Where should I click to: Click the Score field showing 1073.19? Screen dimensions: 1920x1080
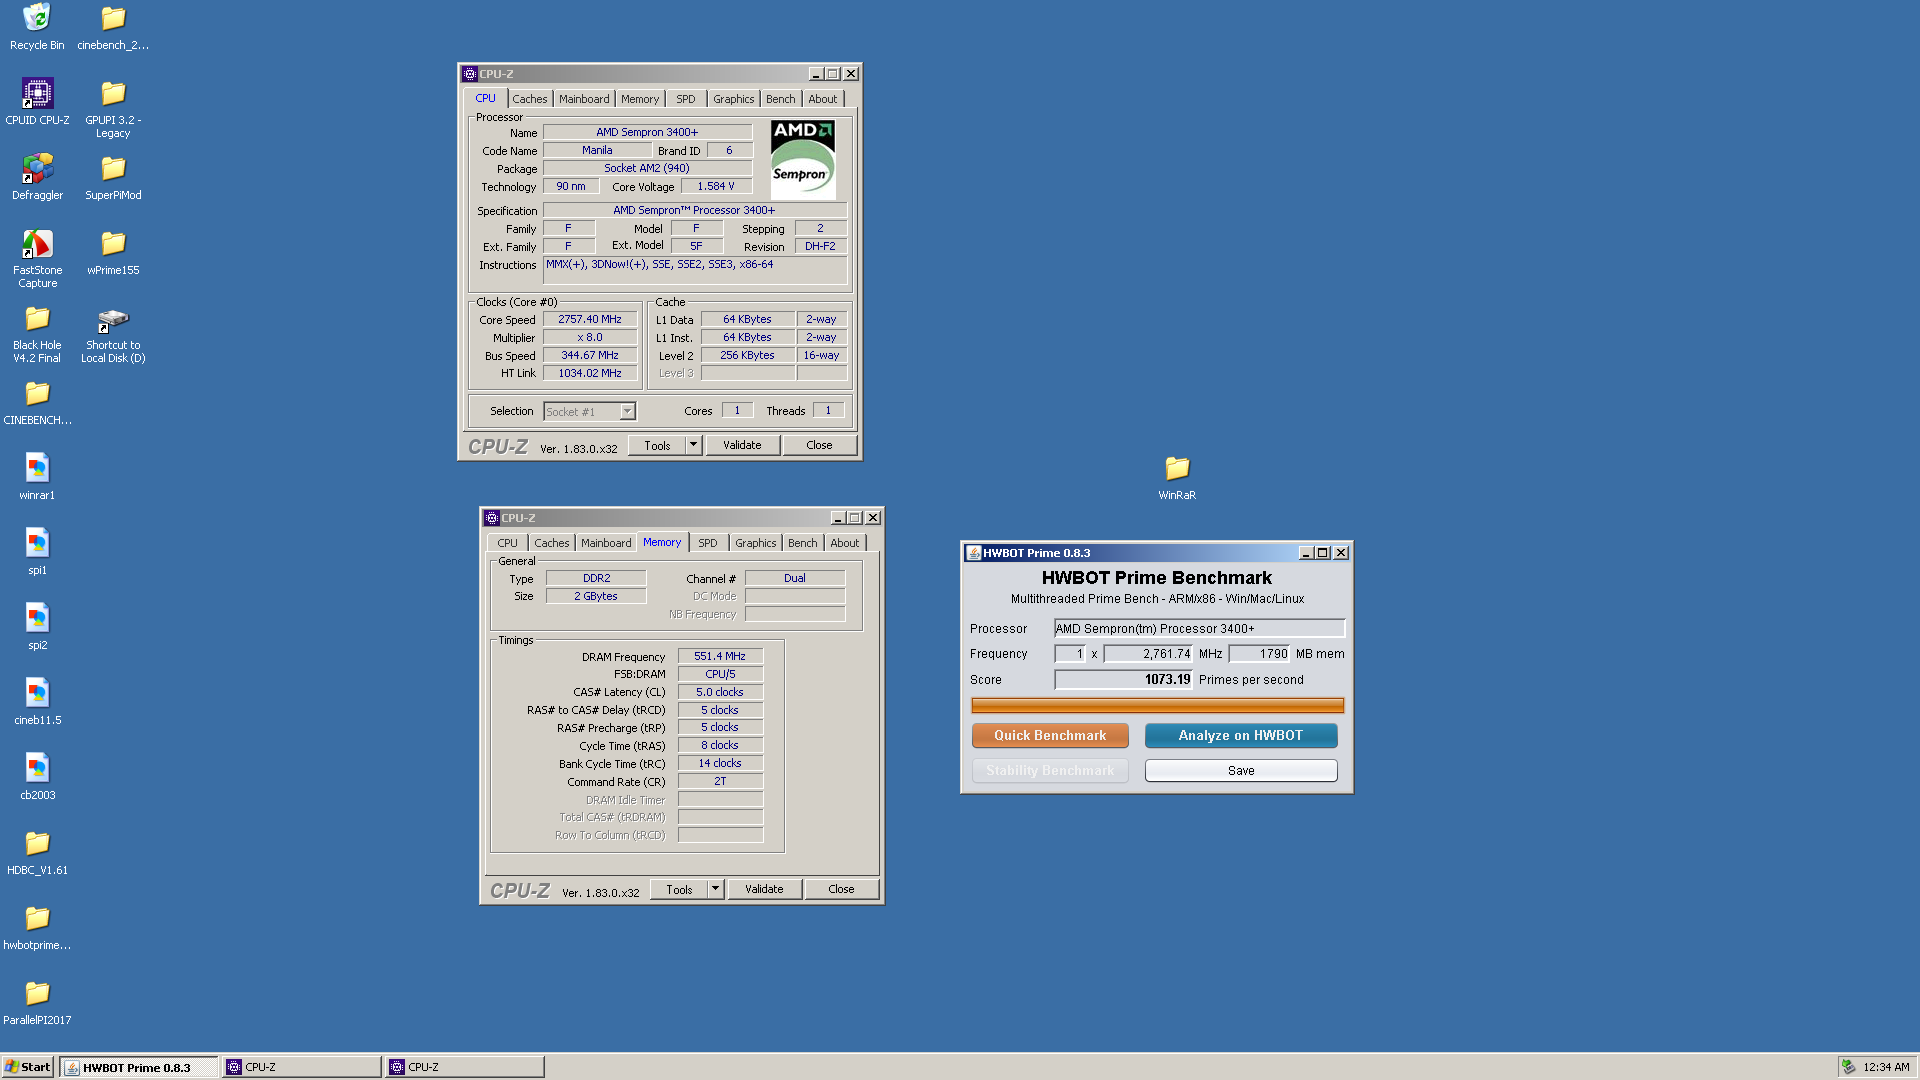click(1124, 680)
